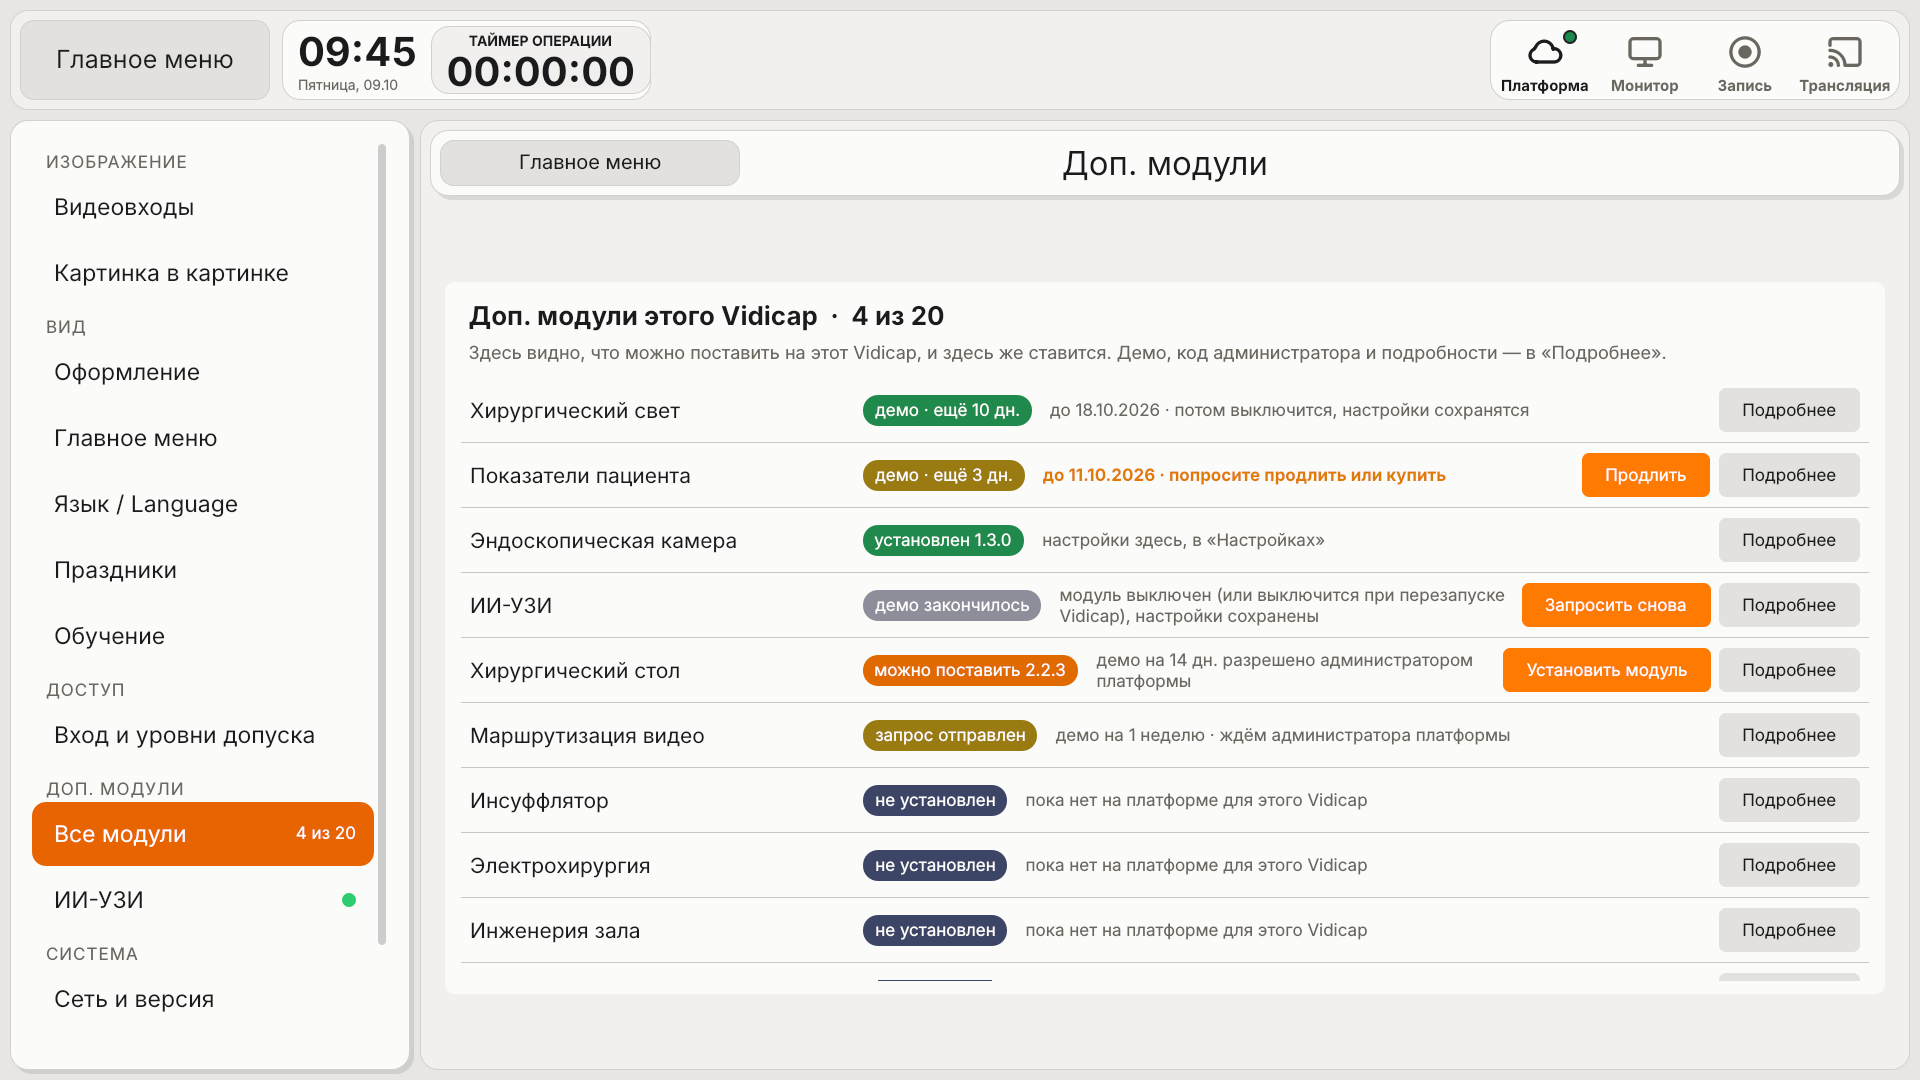
Task: Open Подробнее for Показатели пациента
Action: point(1788,475)
